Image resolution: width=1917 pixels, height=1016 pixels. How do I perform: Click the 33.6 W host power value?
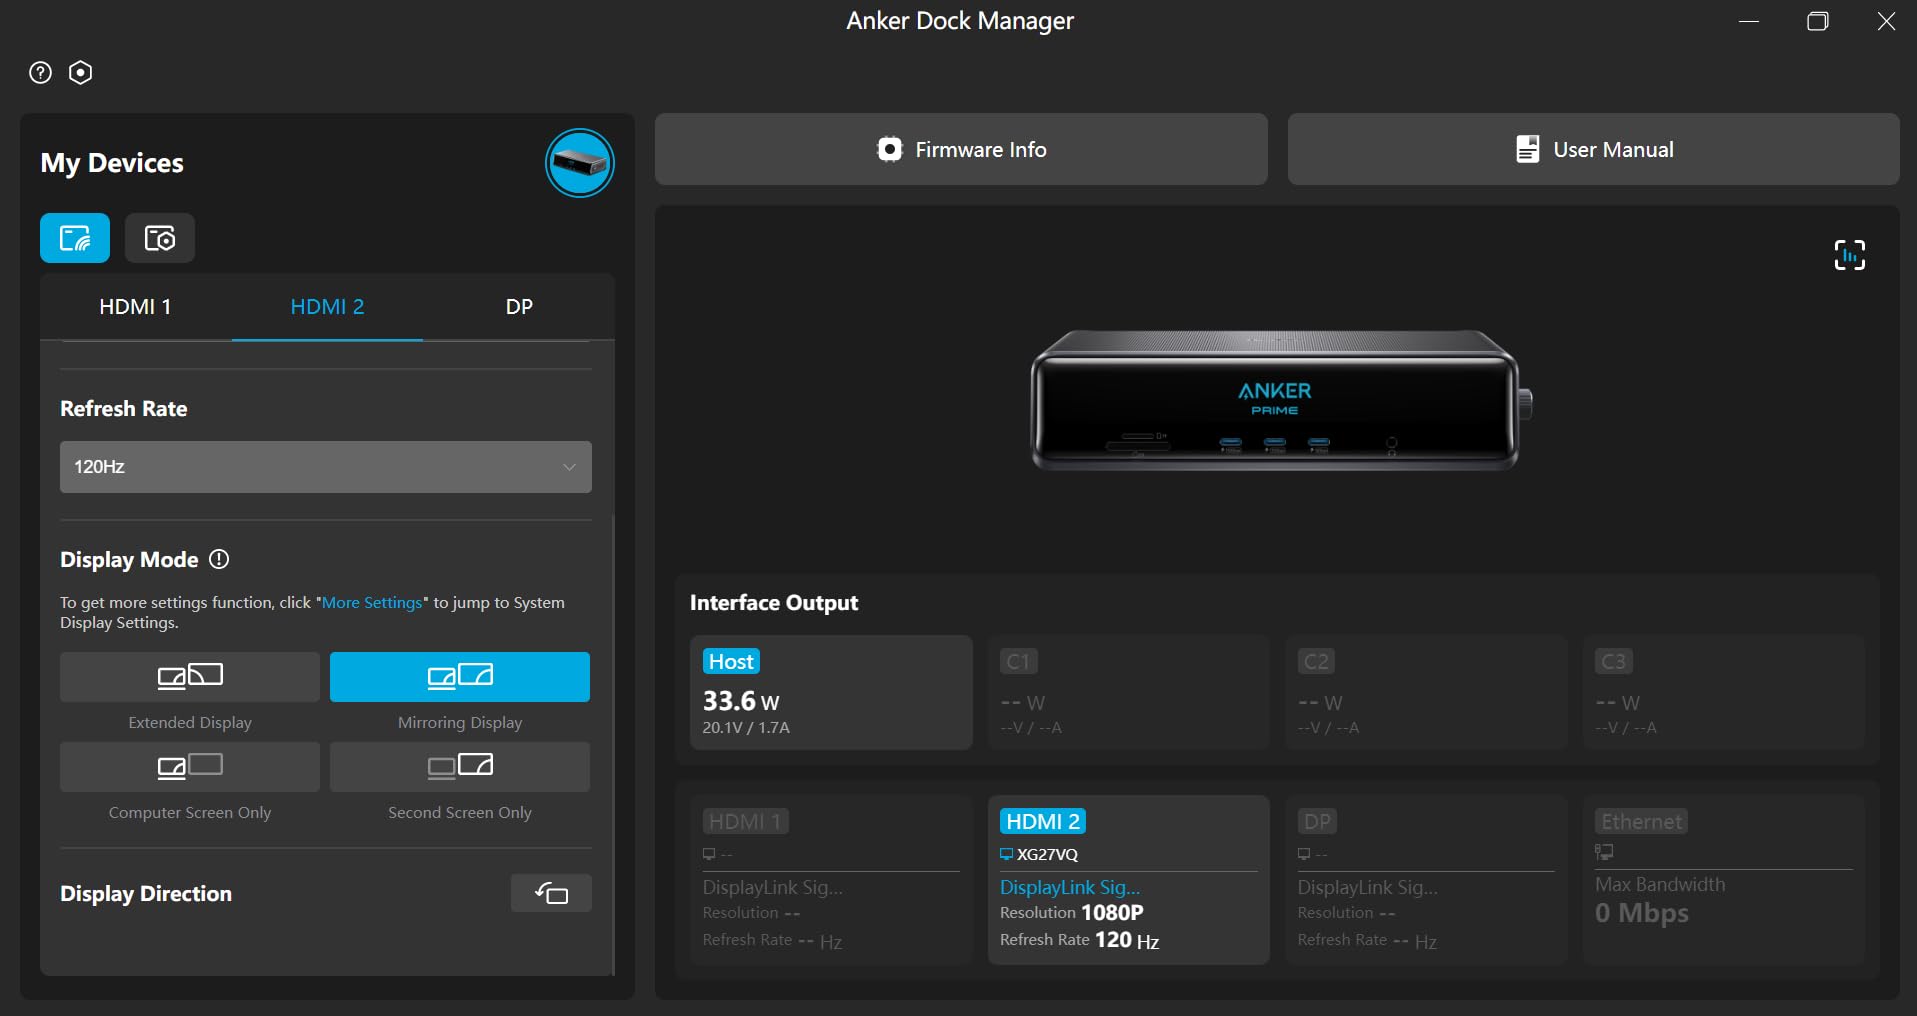click(x=741, y=701)
